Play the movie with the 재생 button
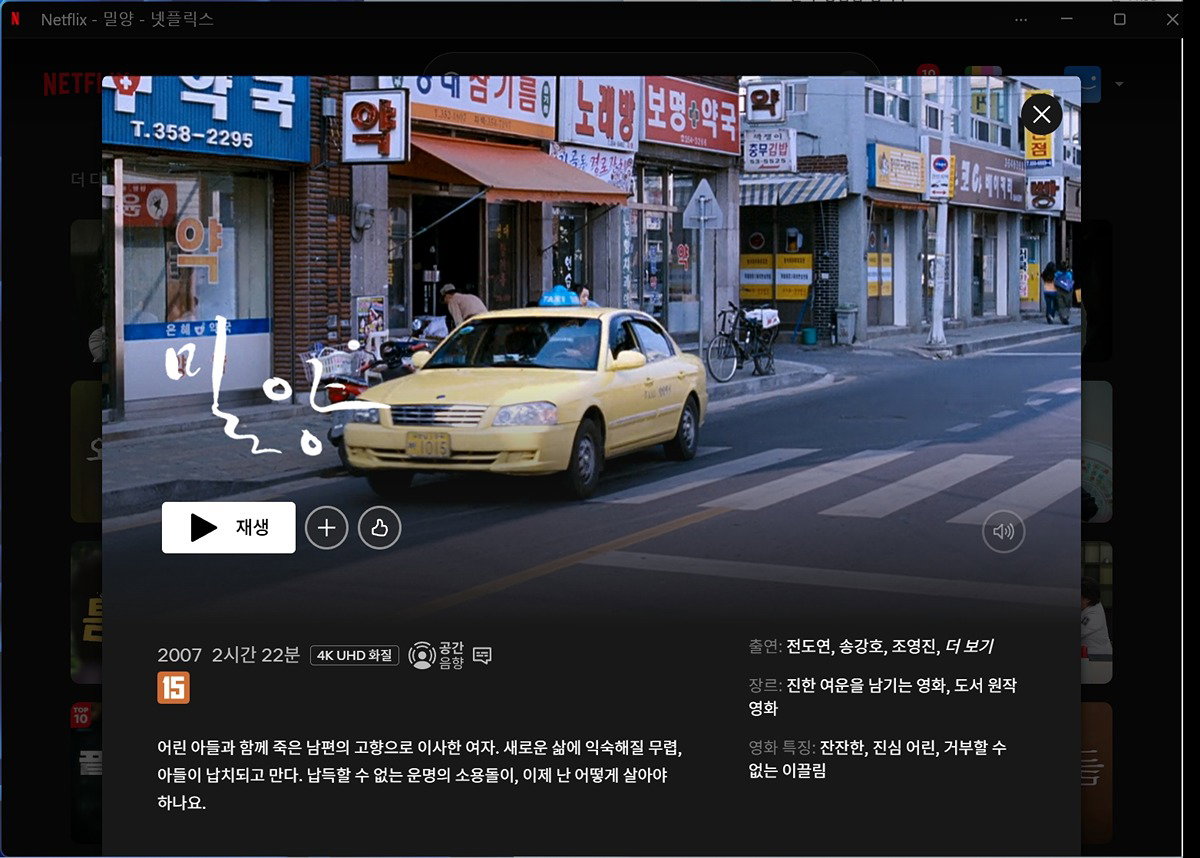Image resolution: width=1200 pixels, height=858 pixels. (x=229, y=527)
